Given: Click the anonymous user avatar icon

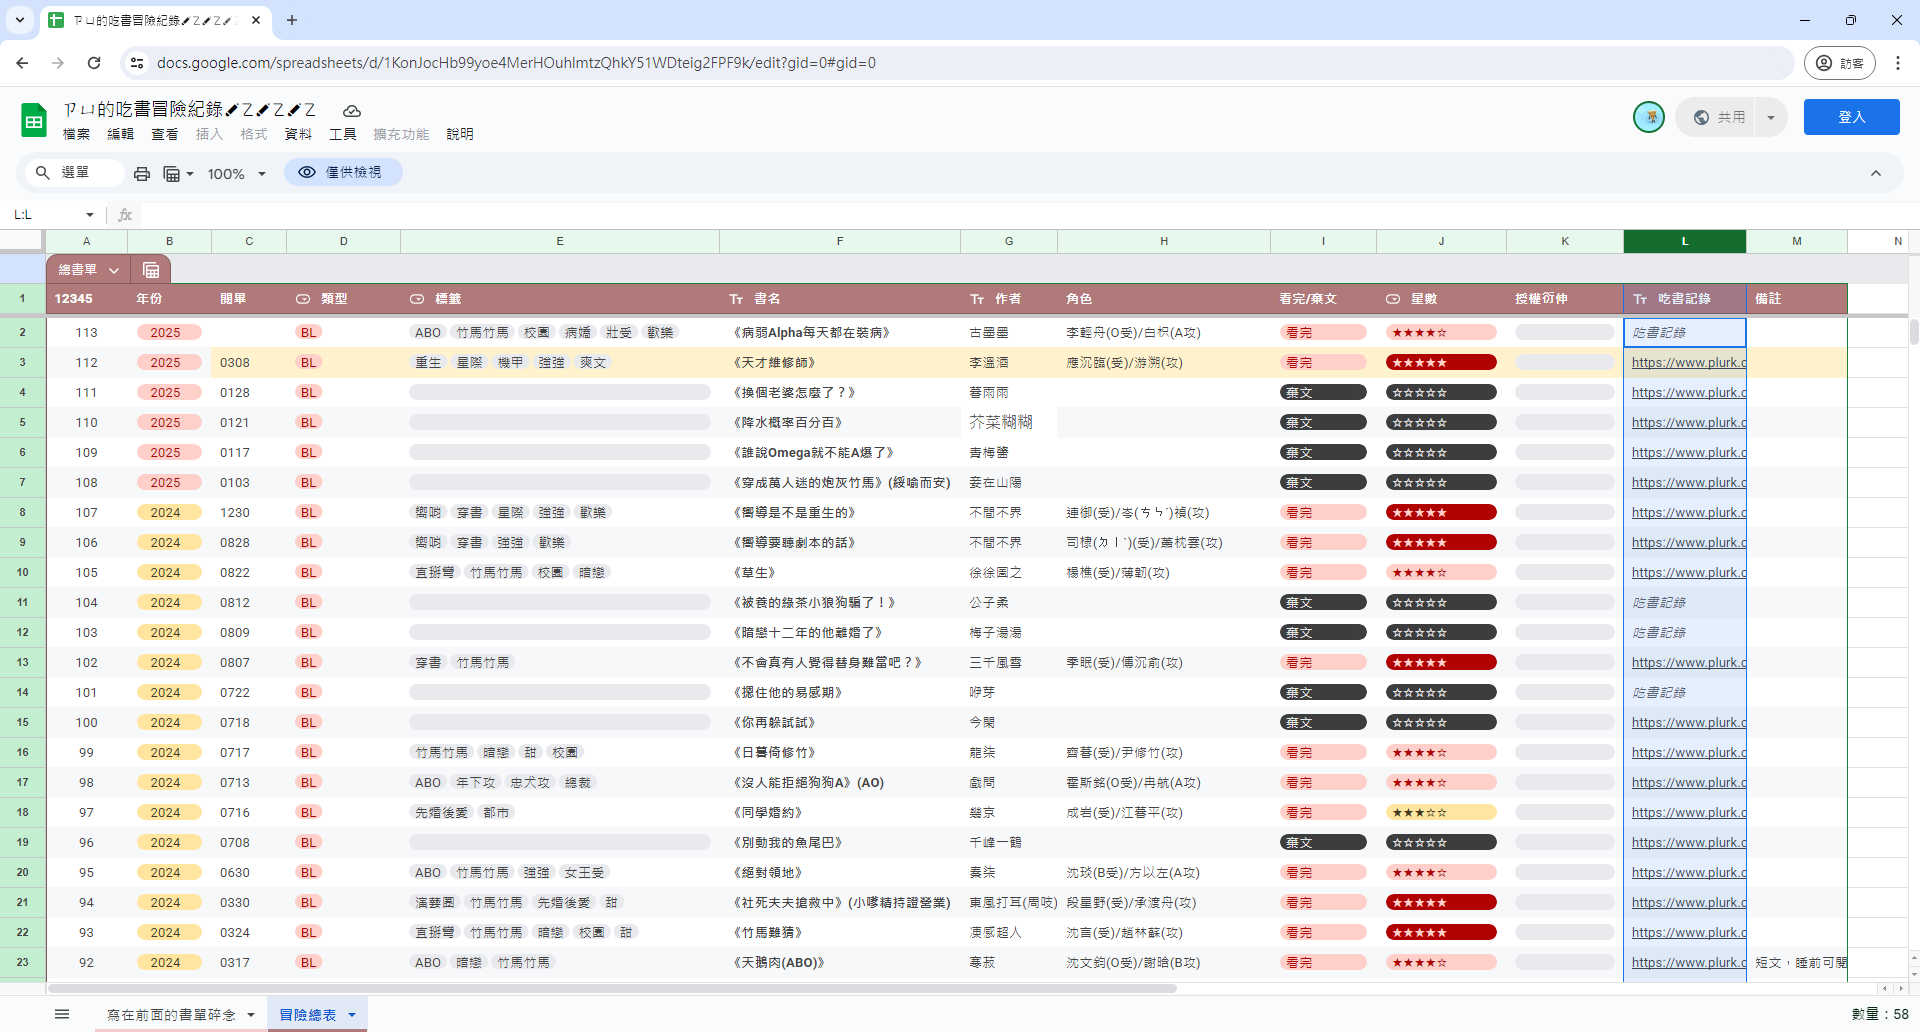Looking at the screenshot, I should [x=1649, y=117].
